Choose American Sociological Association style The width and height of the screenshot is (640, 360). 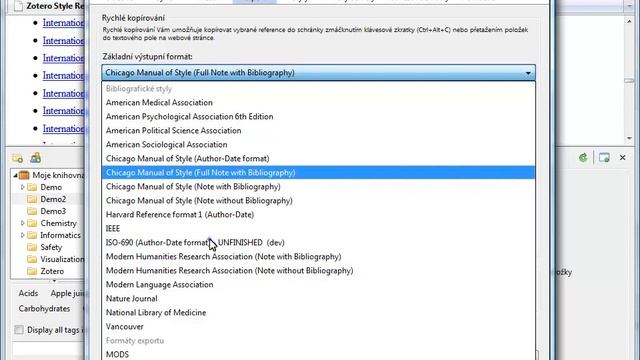pyautogui.click(x=318, y=144)
